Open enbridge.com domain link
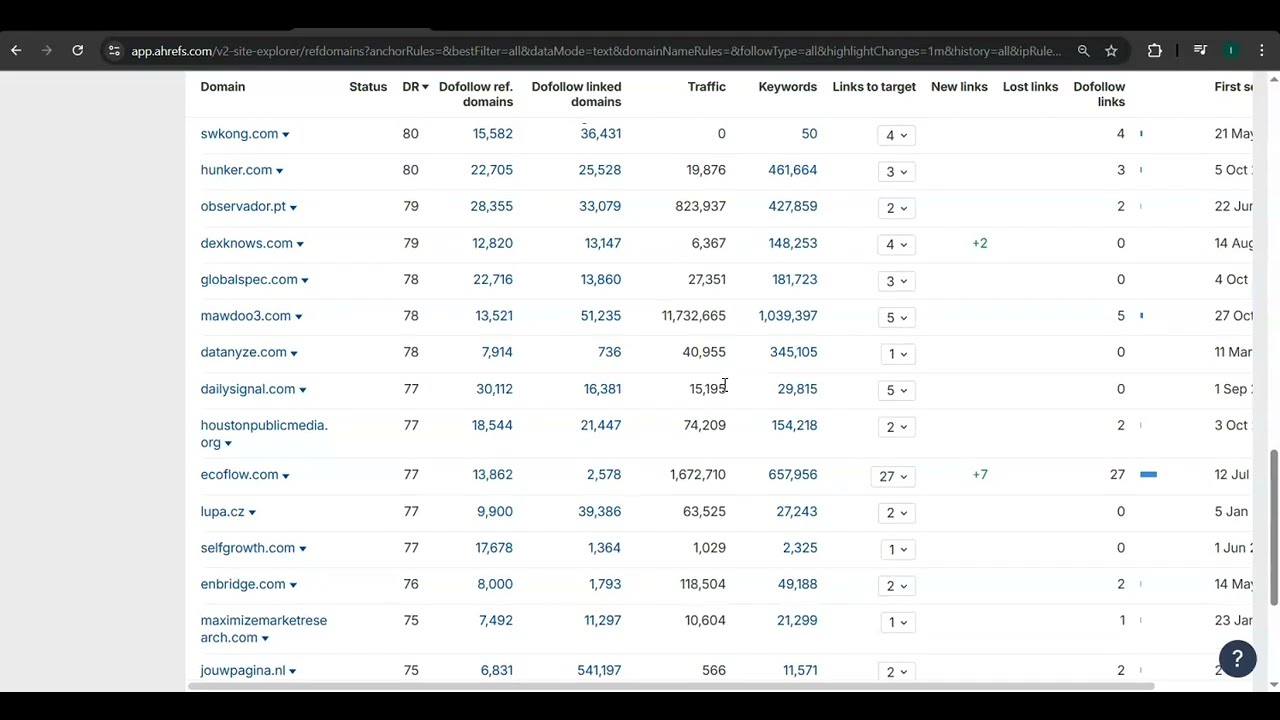The image size is (1280, 720). click(242, 584)
